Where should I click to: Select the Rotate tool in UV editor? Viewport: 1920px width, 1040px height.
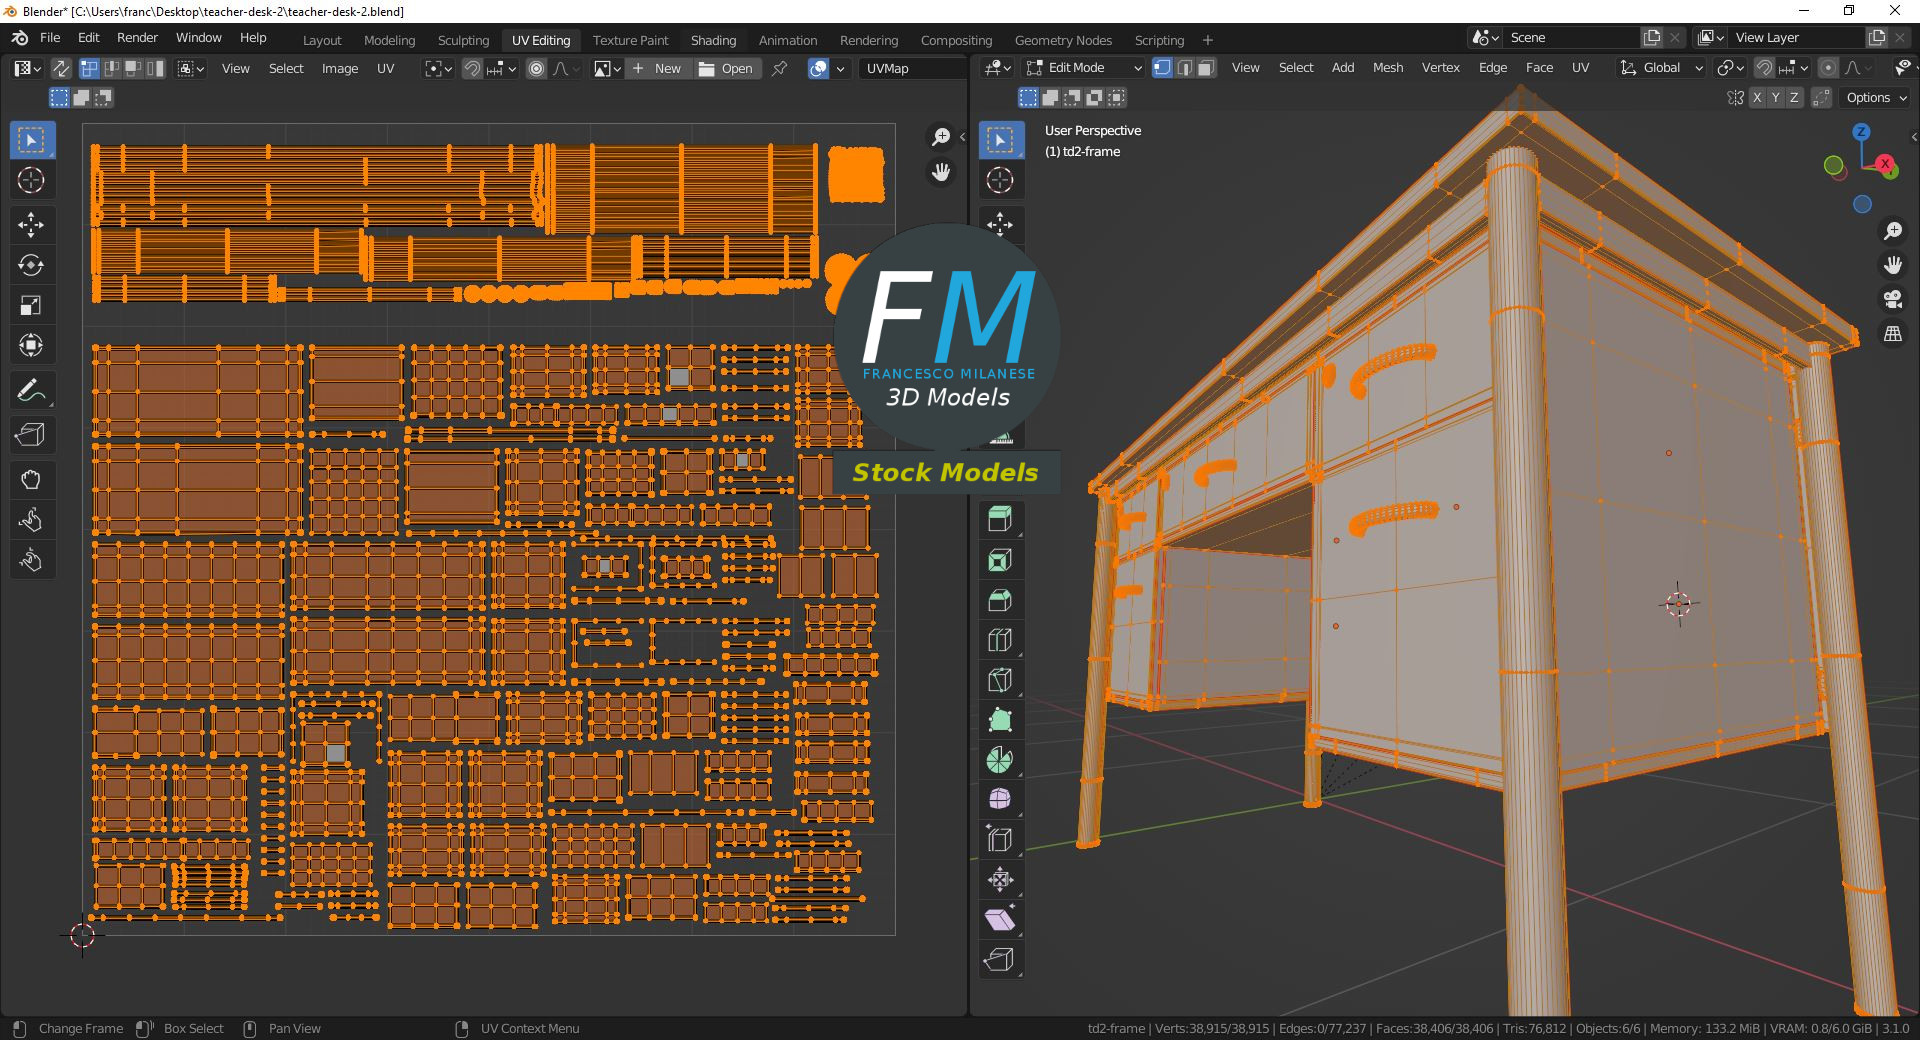31,265
